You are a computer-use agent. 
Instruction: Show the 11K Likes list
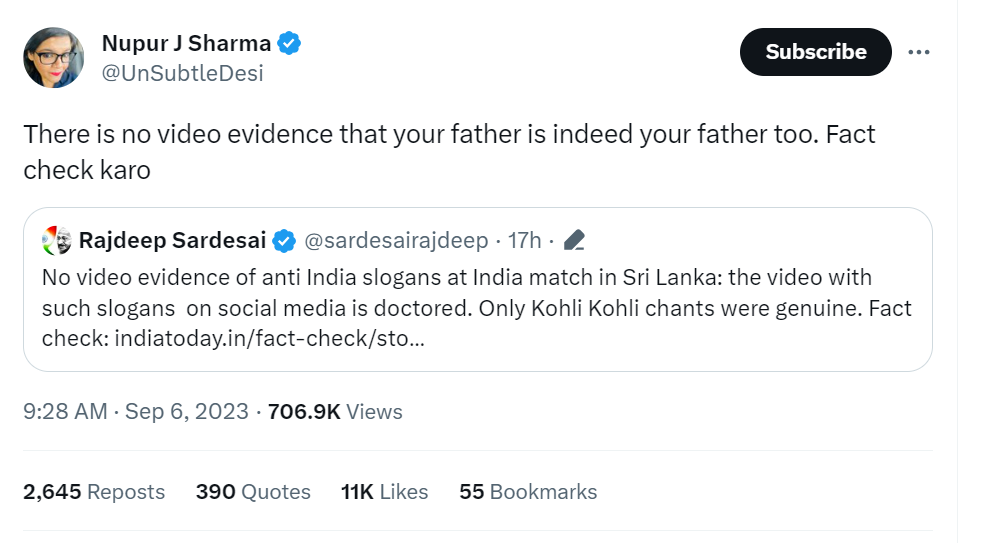(384, 492)
